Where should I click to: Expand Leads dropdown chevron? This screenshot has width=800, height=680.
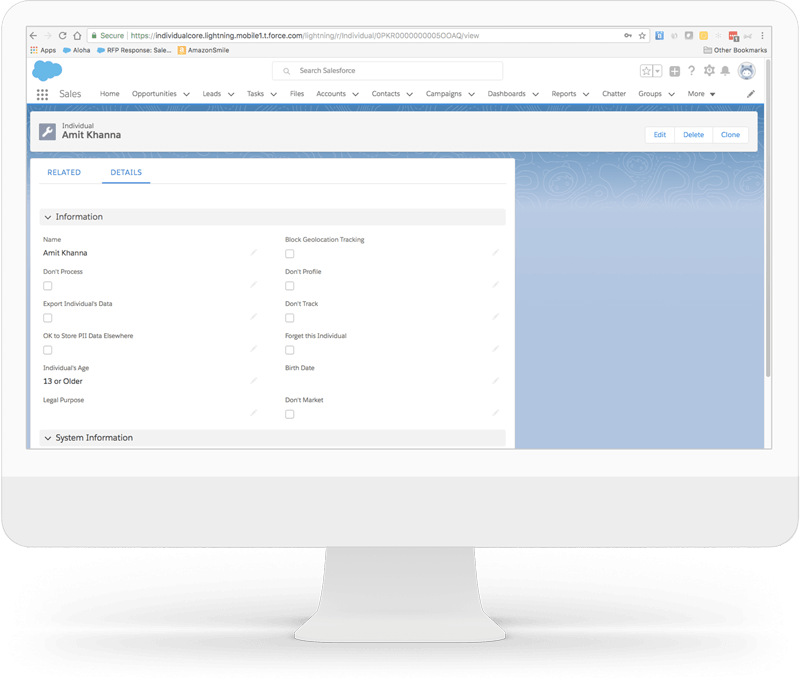[x=231, y=94]
